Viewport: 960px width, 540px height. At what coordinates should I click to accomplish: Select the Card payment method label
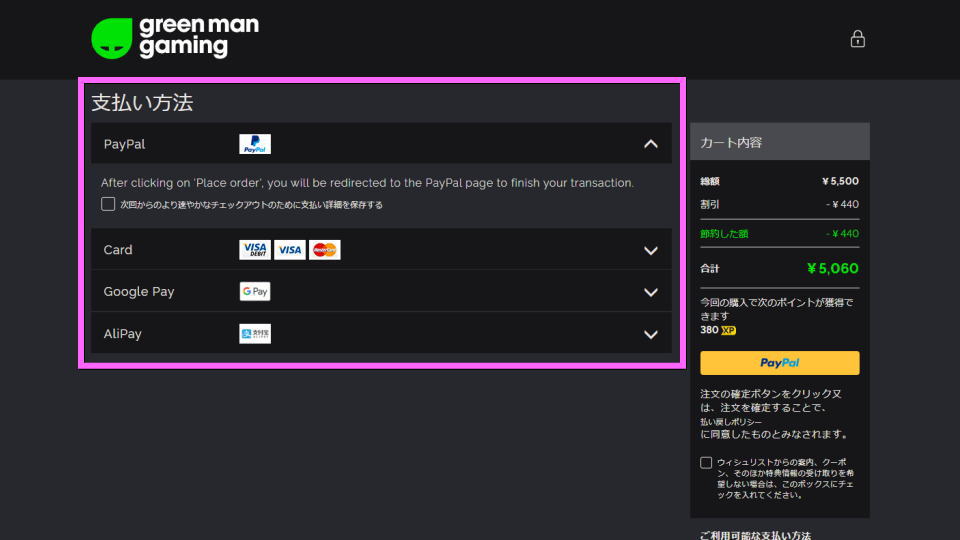(118, 250)
